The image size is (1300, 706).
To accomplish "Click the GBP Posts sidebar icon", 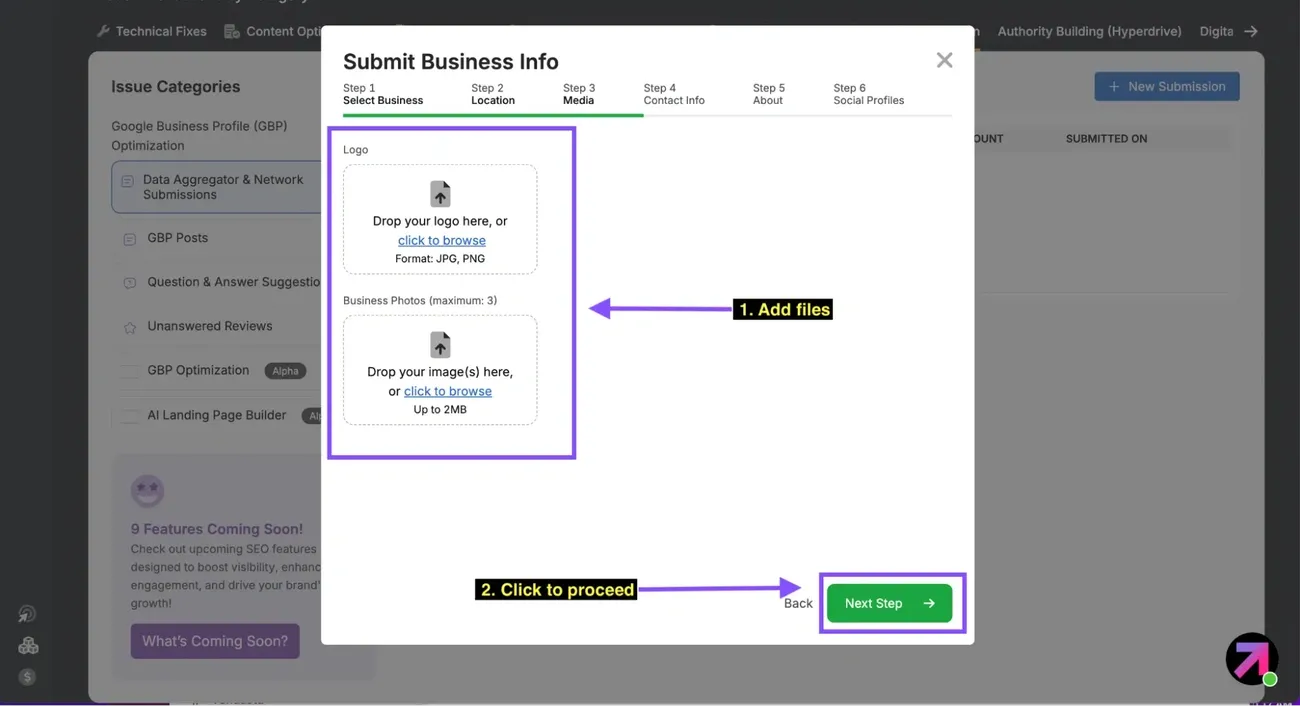I will pos(129,239).
